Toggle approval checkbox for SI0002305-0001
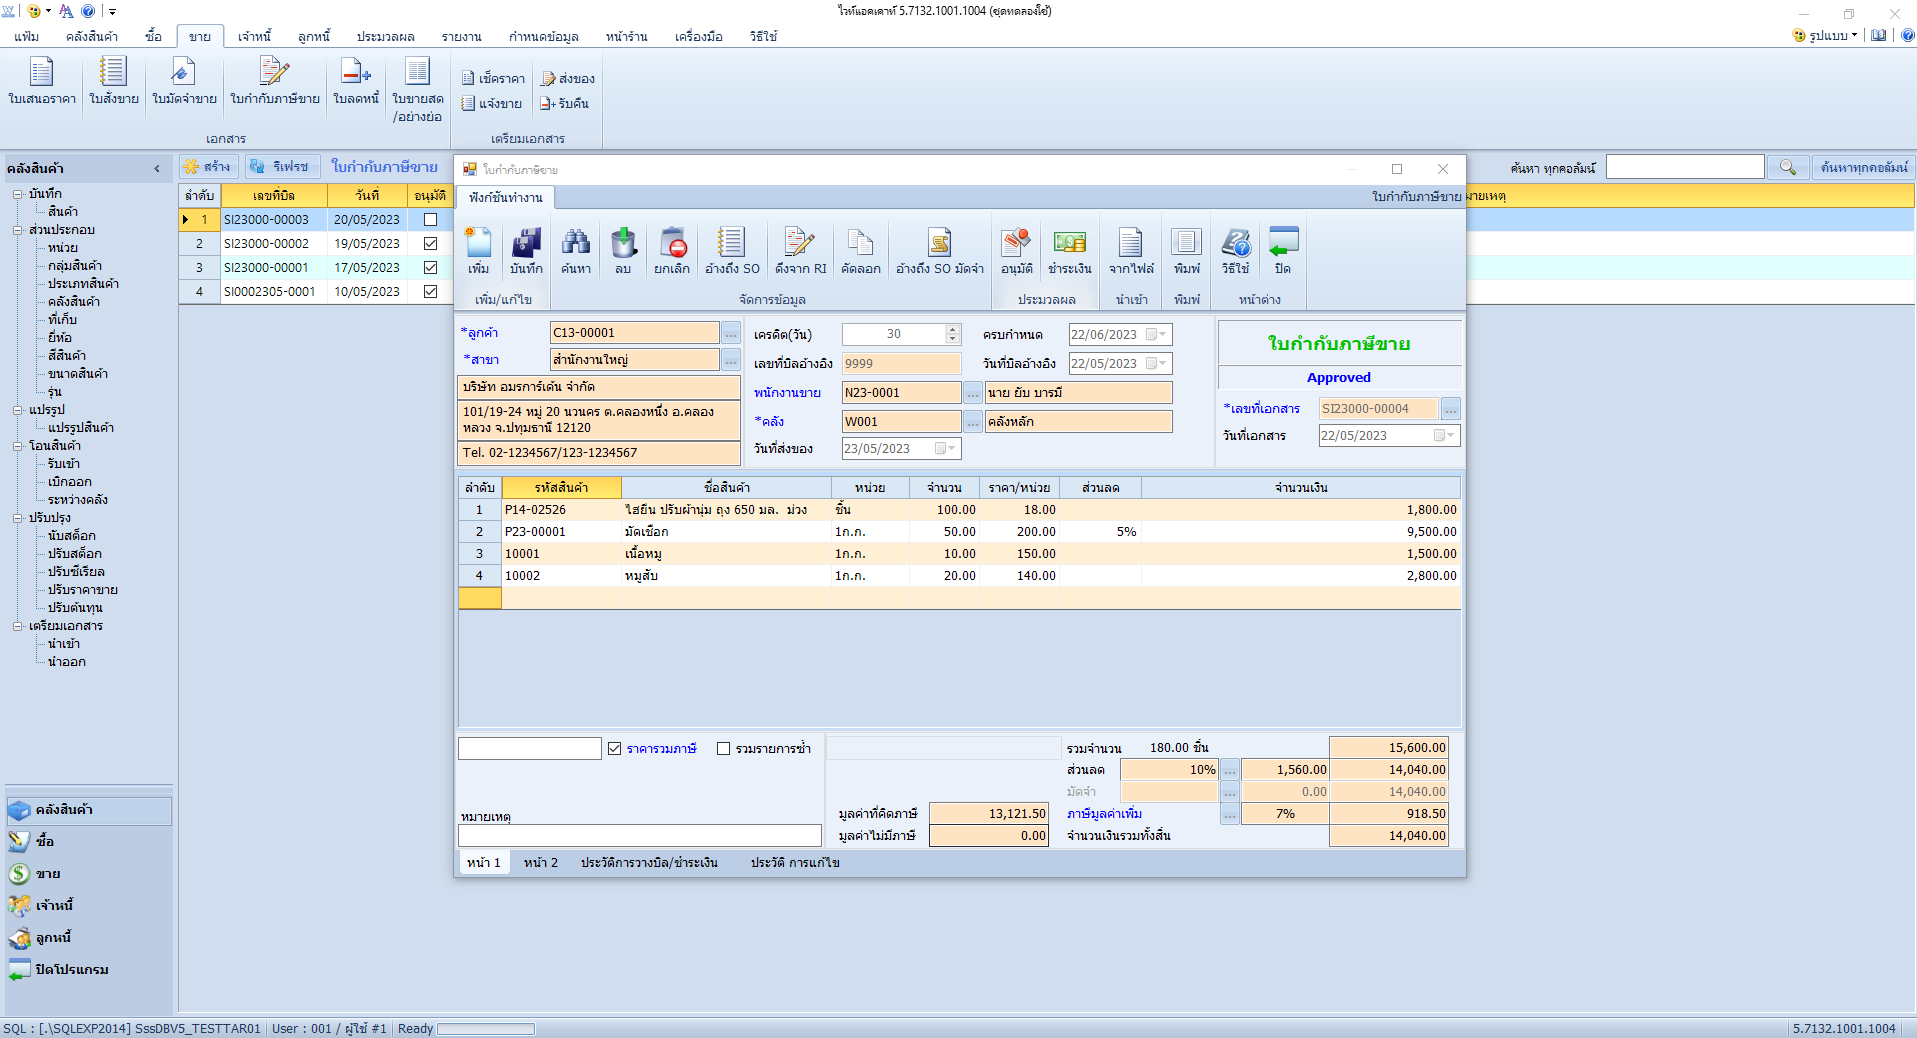The width and height of the screenshot is (1917, 1038). [x=430, y=291]
